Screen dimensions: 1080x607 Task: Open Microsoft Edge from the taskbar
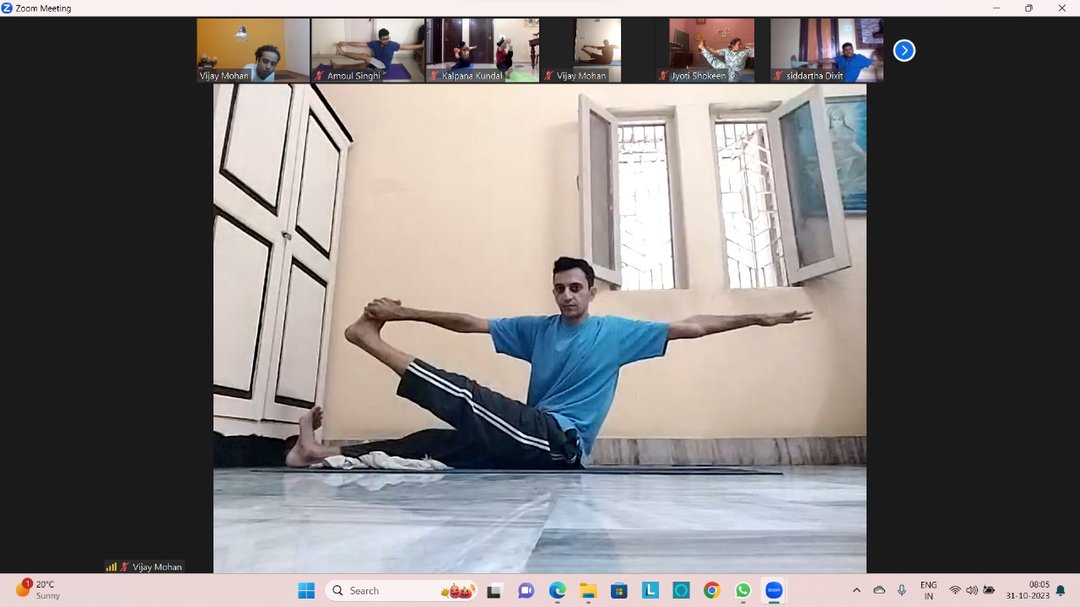tap(557, 590)
